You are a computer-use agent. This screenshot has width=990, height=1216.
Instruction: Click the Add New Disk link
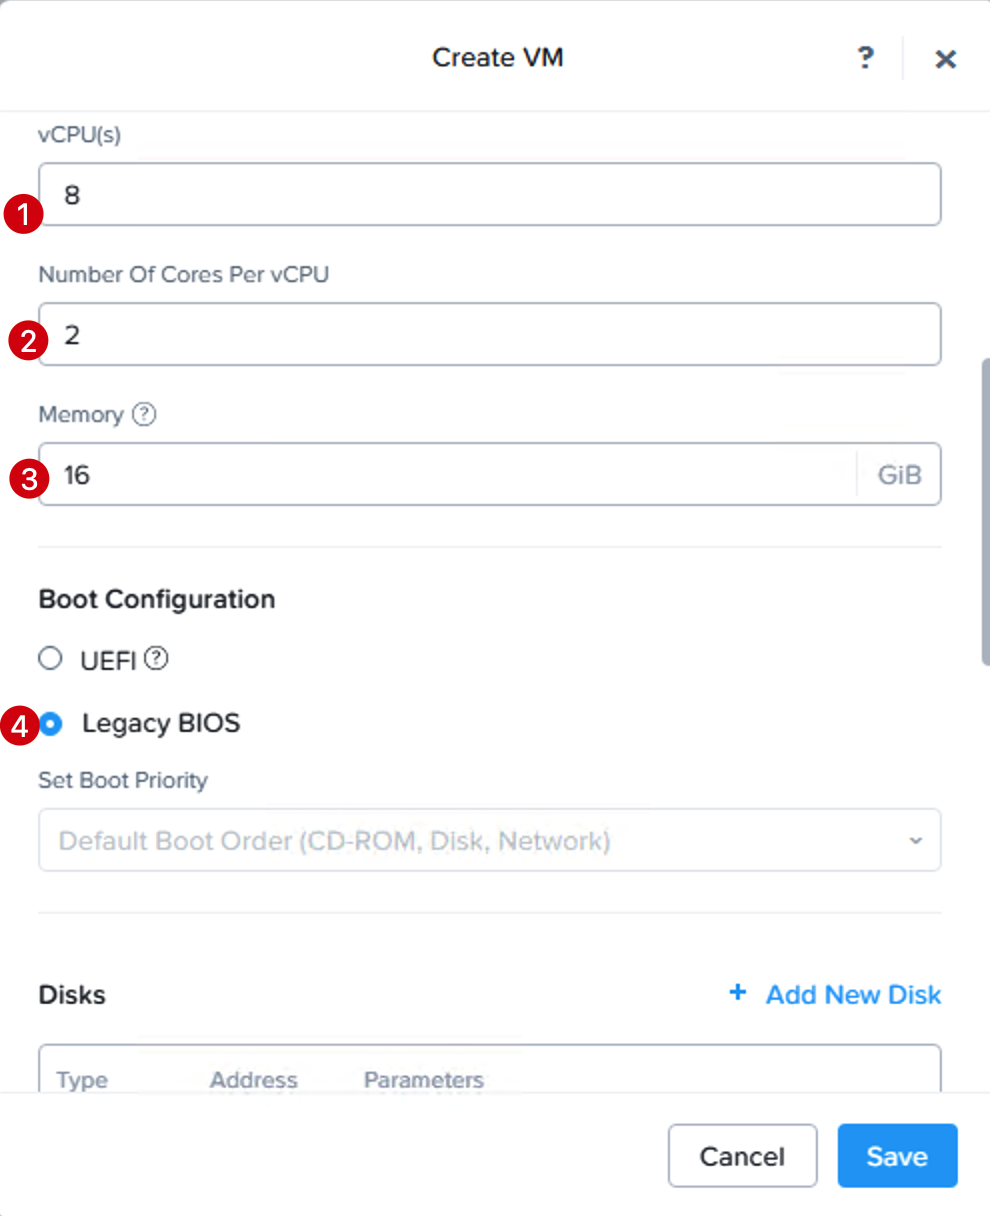coord(853,995)
